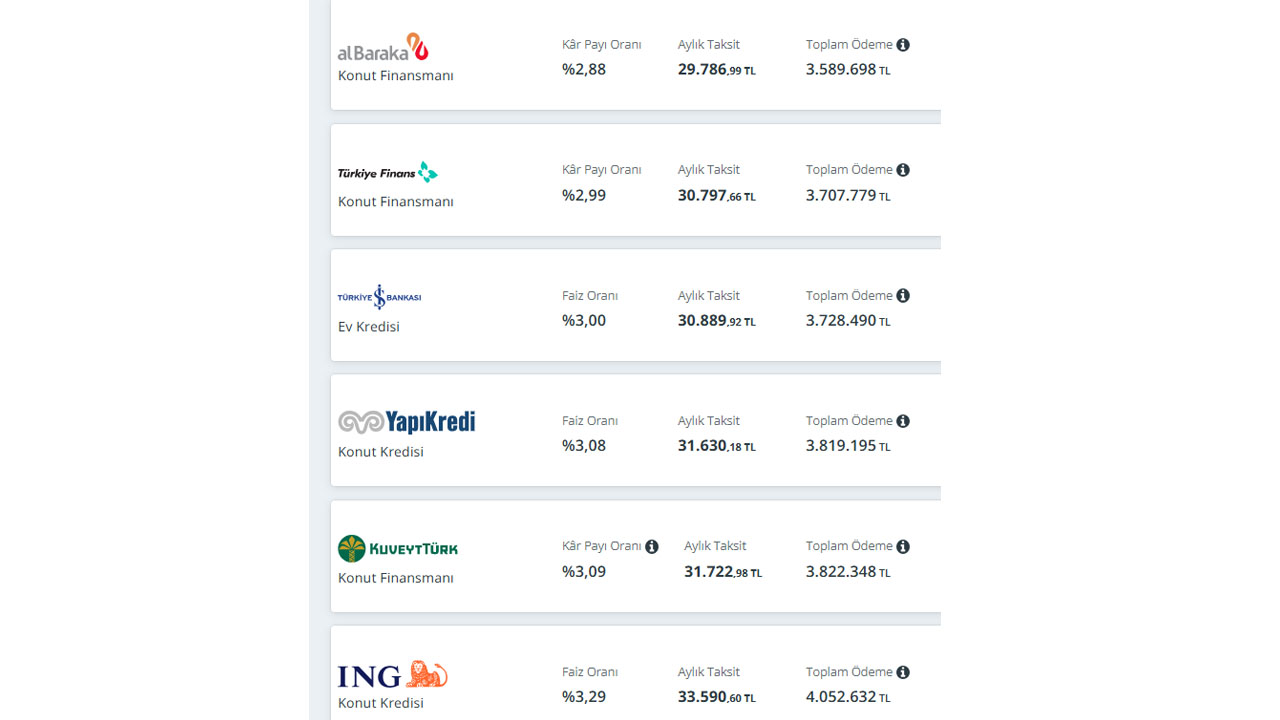This screenshot has width=1280, height=720.
Task: Click info icon beside İş Bankası Toplam Ödeme
Action: [903, 296]
